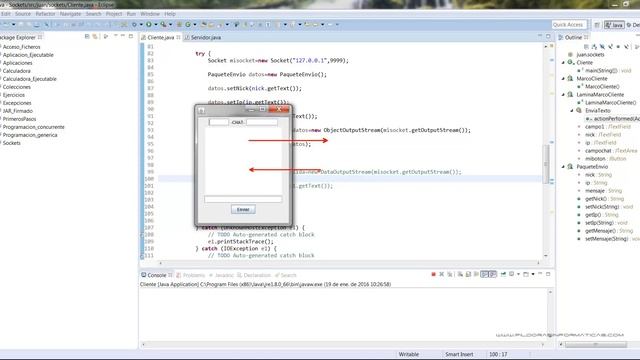The height and width of the screenshot is (360, 640).
Task: Click the Enviar button in chat window
Action: 243,209
